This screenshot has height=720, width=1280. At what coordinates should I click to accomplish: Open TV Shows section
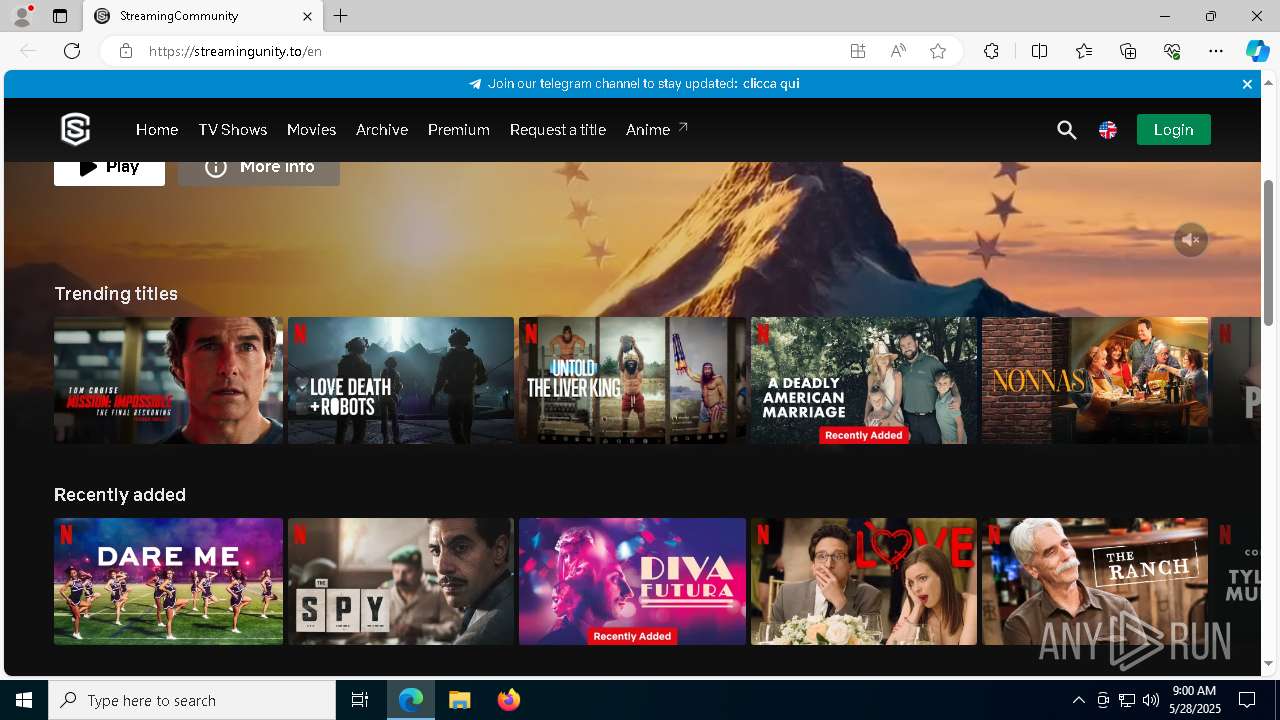(232, 130)
